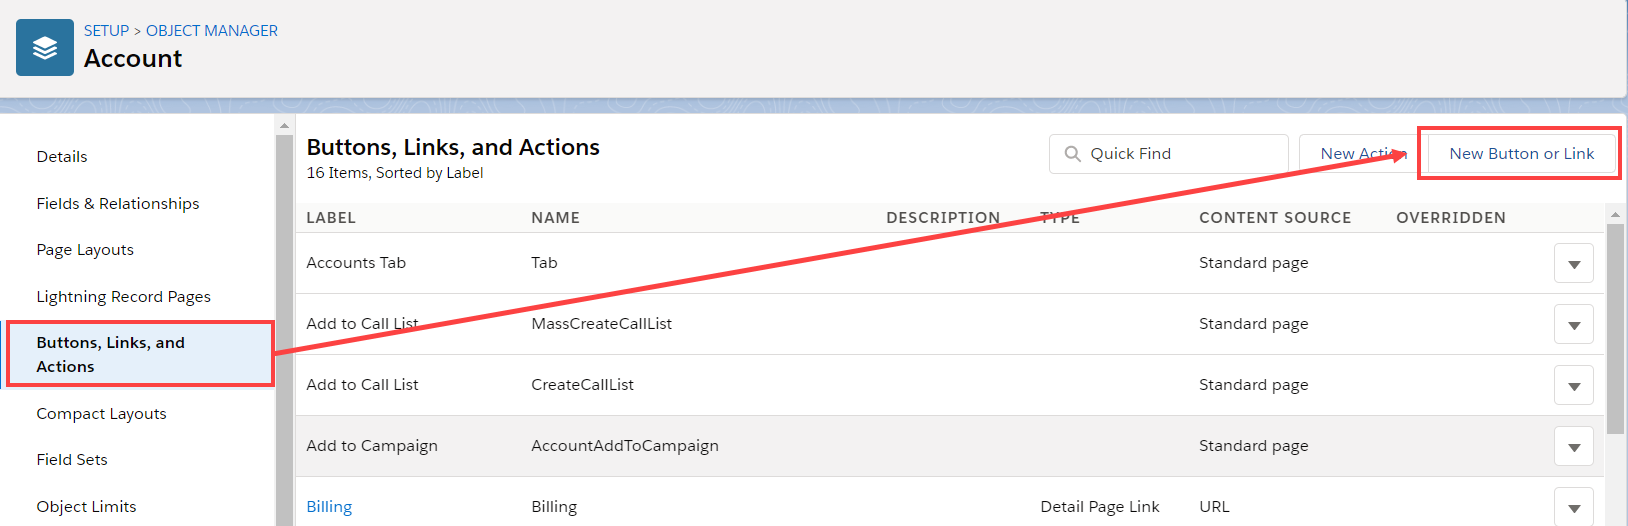Image resolution: width=1628 pixels, height=526 pixels.
Task: Go to the Setup breadcrumb link
Action: (106, 31)
